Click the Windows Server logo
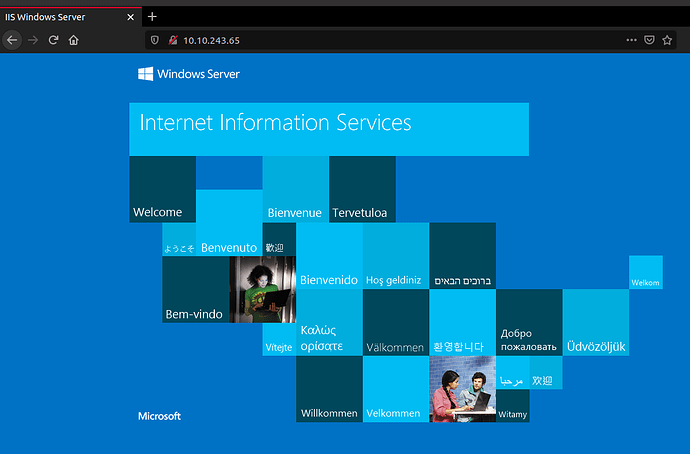The width and height of the screenshot is (690, 454). coord(189,73)
